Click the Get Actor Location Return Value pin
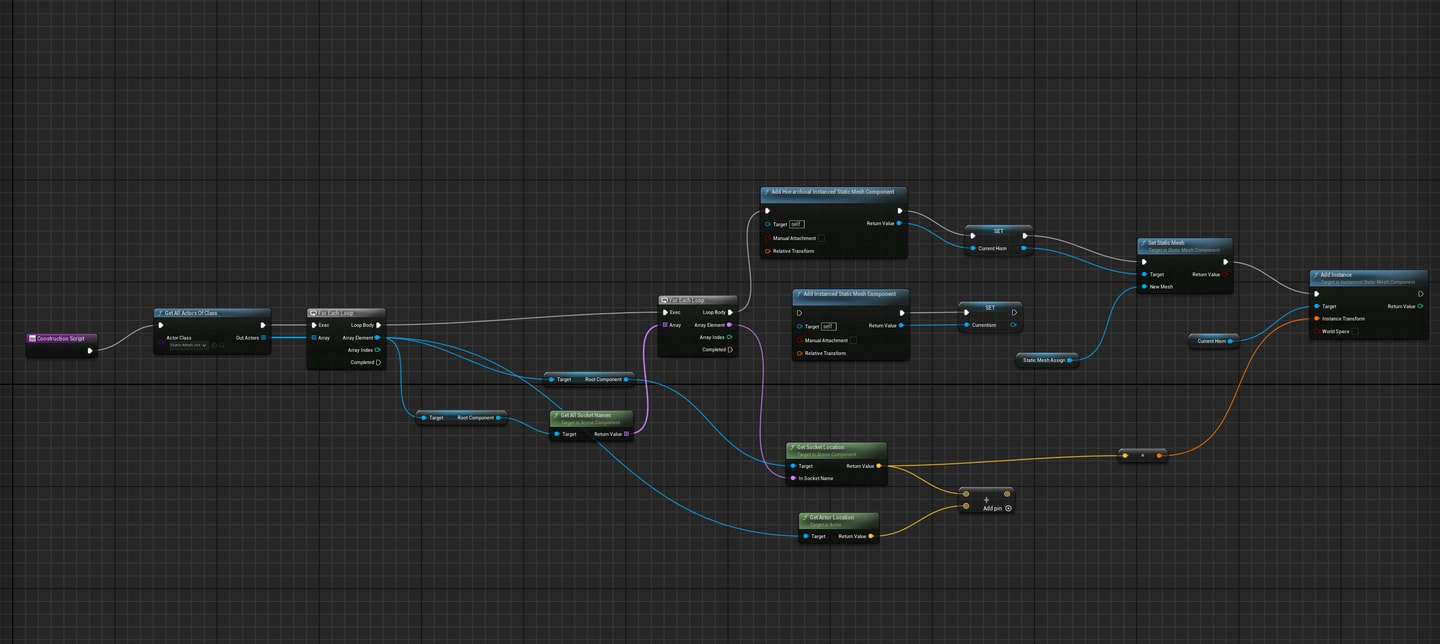Screen dimensions: 1440x644 pos(871,536)
